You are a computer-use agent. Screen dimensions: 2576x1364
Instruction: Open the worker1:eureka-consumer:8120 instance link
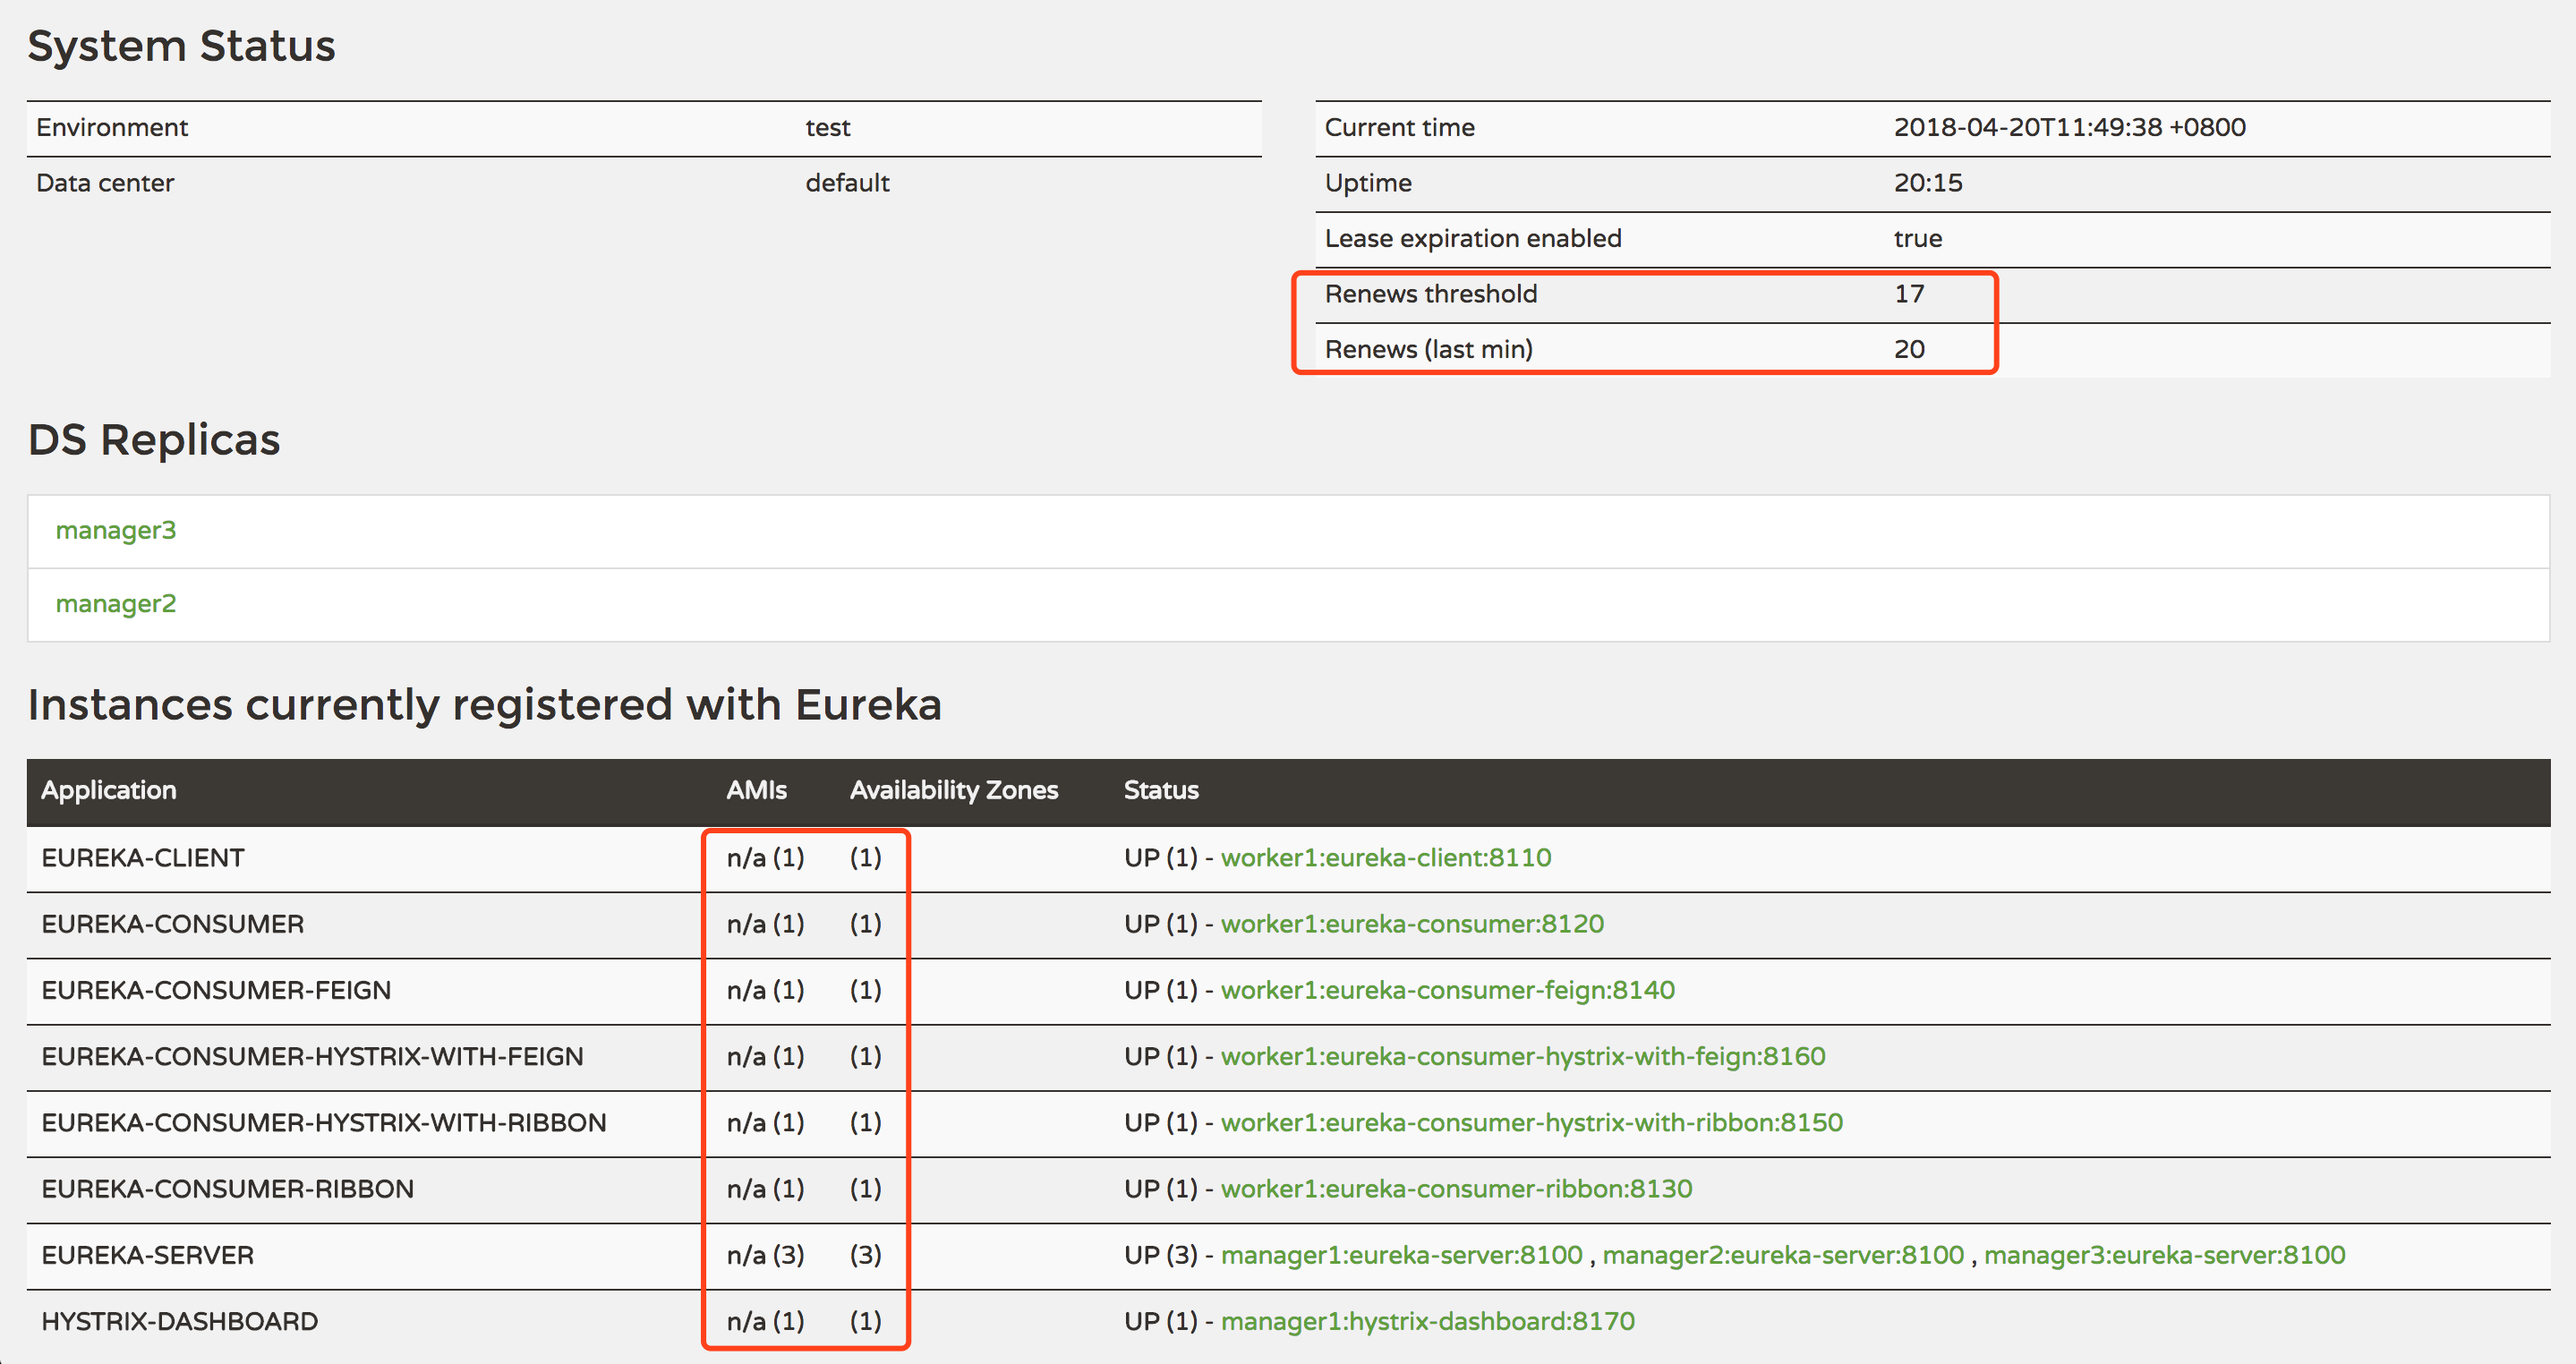pyautogui.click(x=1411, y=924)
